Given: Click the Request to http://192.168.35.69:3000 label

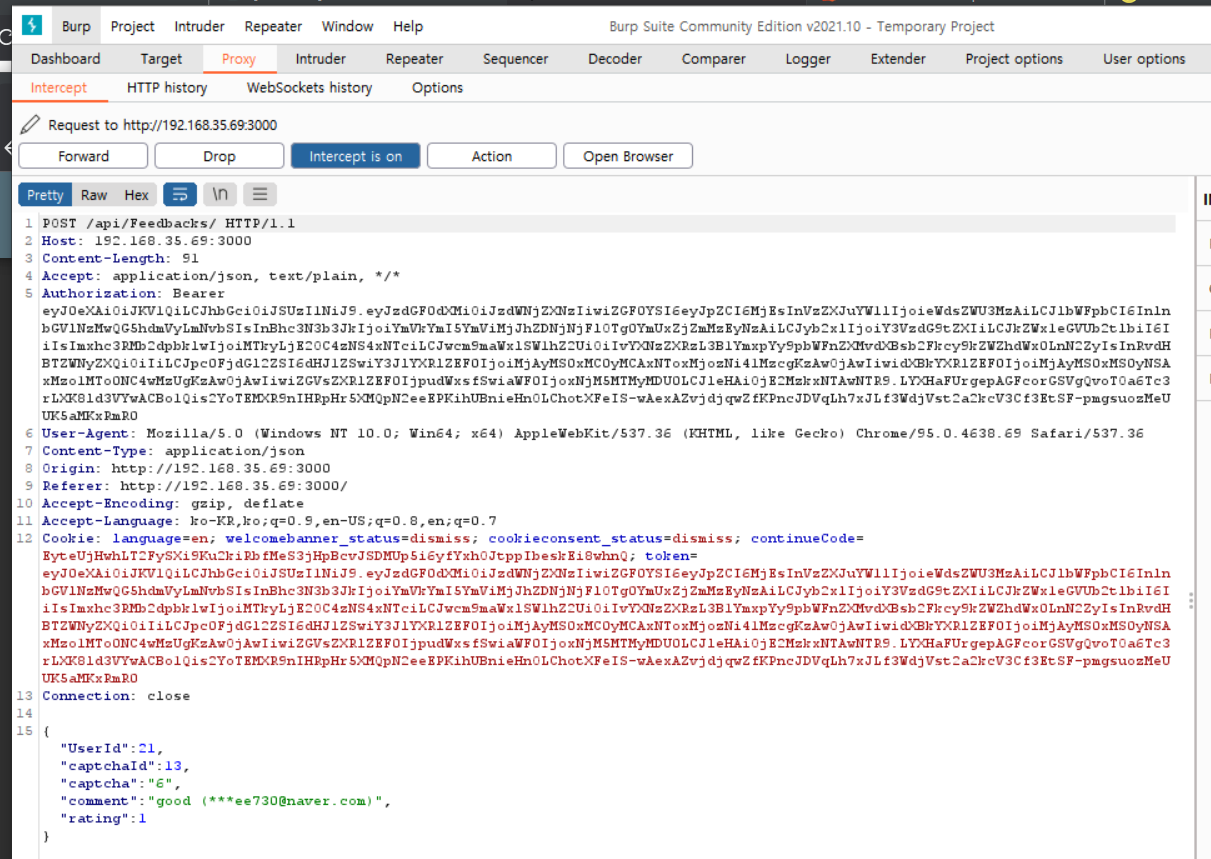Looking at the screenshot, I should click(163, 125).
